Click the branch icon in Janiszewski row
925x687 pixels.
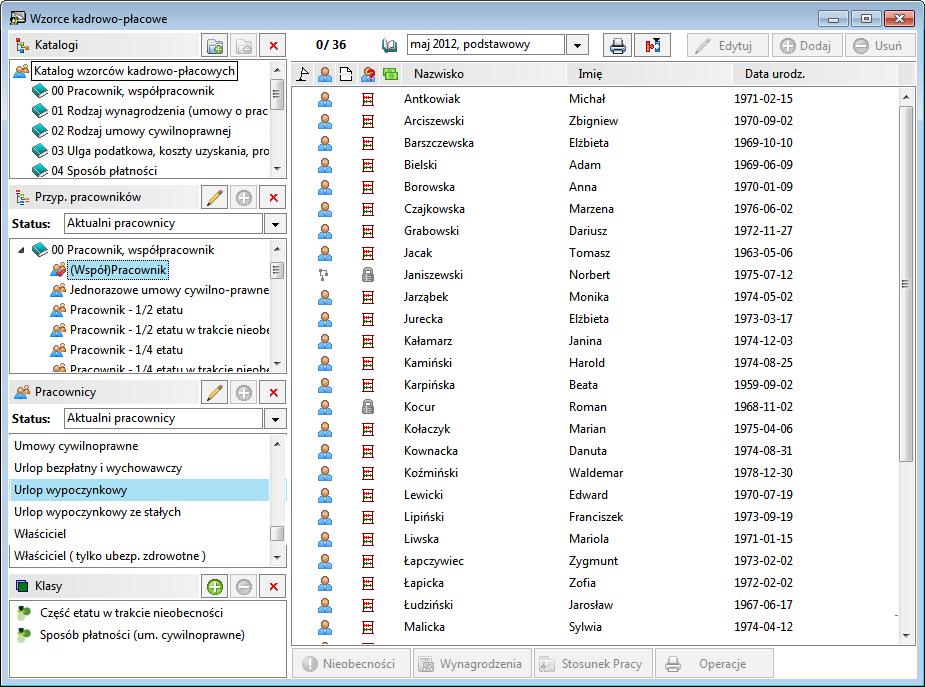coord(323,275)
